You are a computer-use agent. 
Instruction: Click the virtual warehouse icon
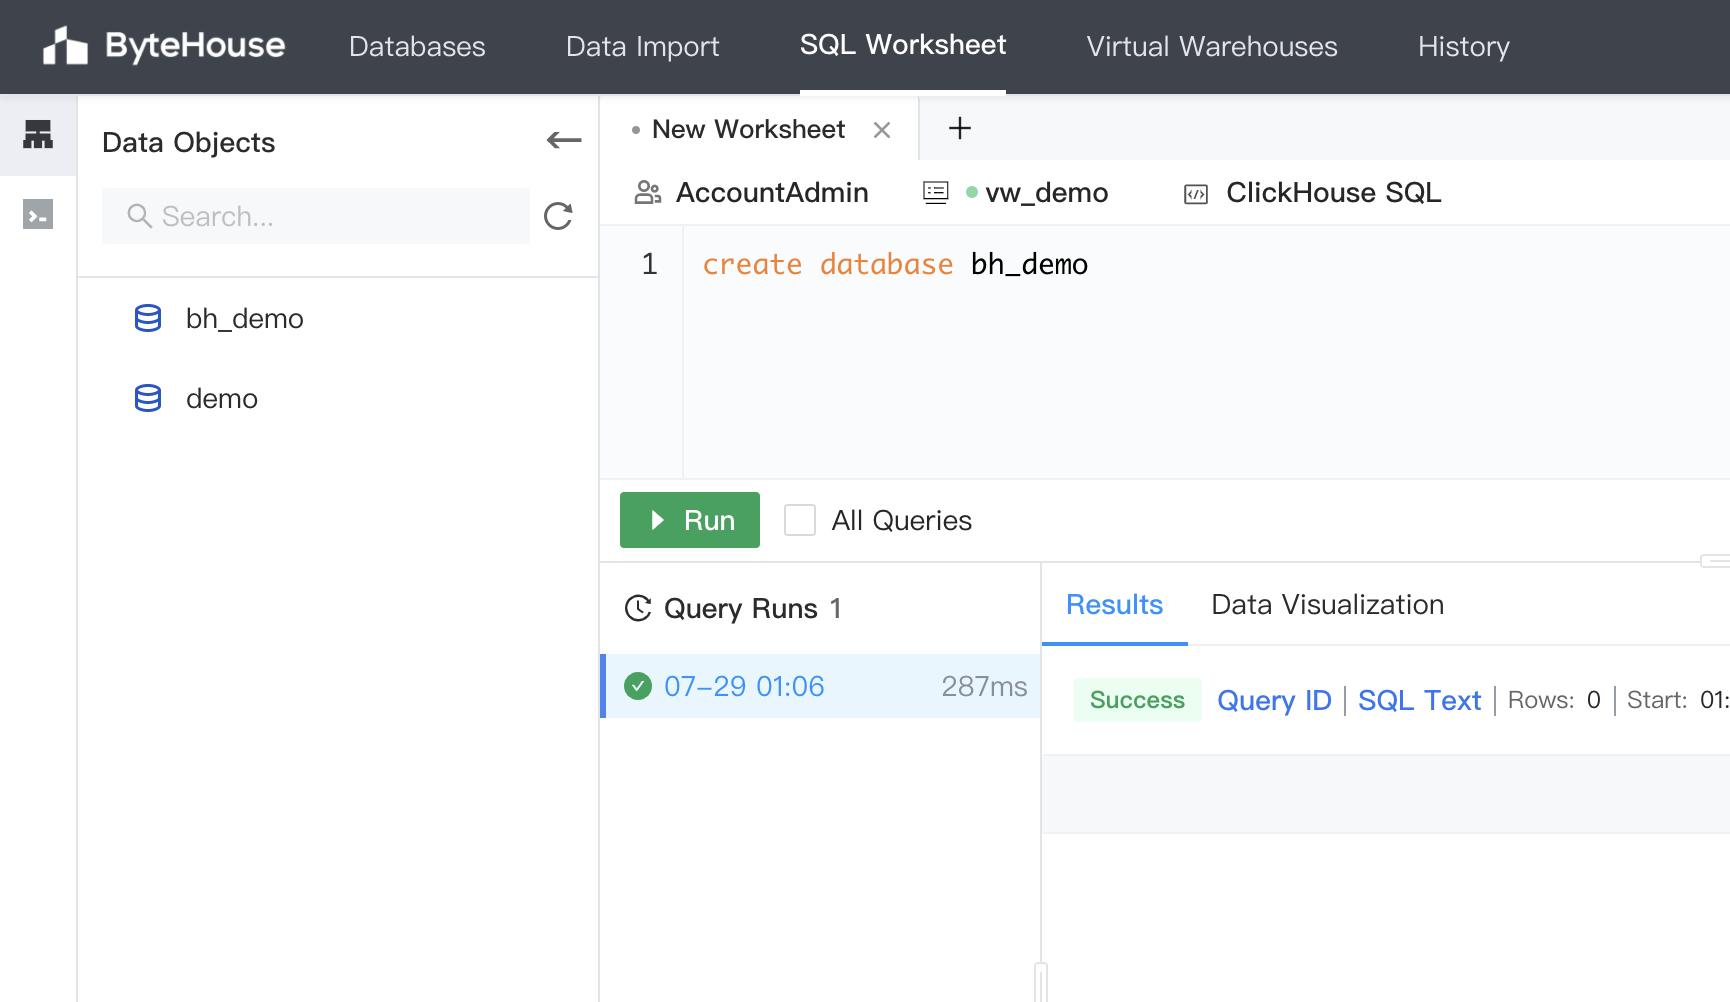coord(936,193)
